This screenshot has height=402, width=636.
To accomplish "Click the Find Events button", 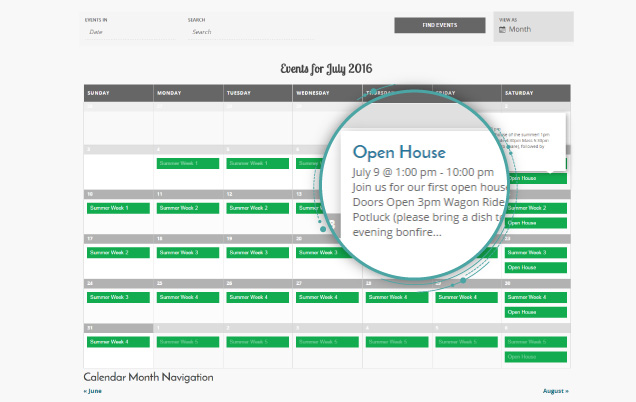I will point(440,25).
